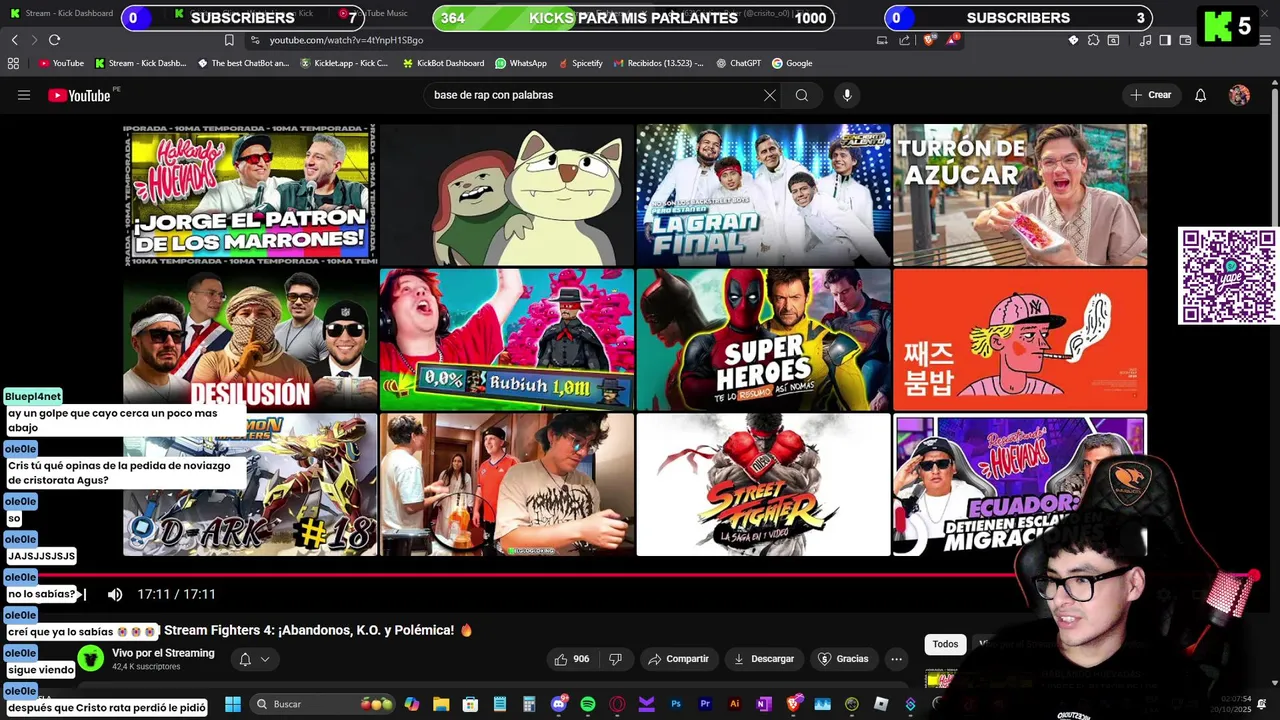Click the Gracias button
1280x720 pixels.
click(x=843, y=659)
